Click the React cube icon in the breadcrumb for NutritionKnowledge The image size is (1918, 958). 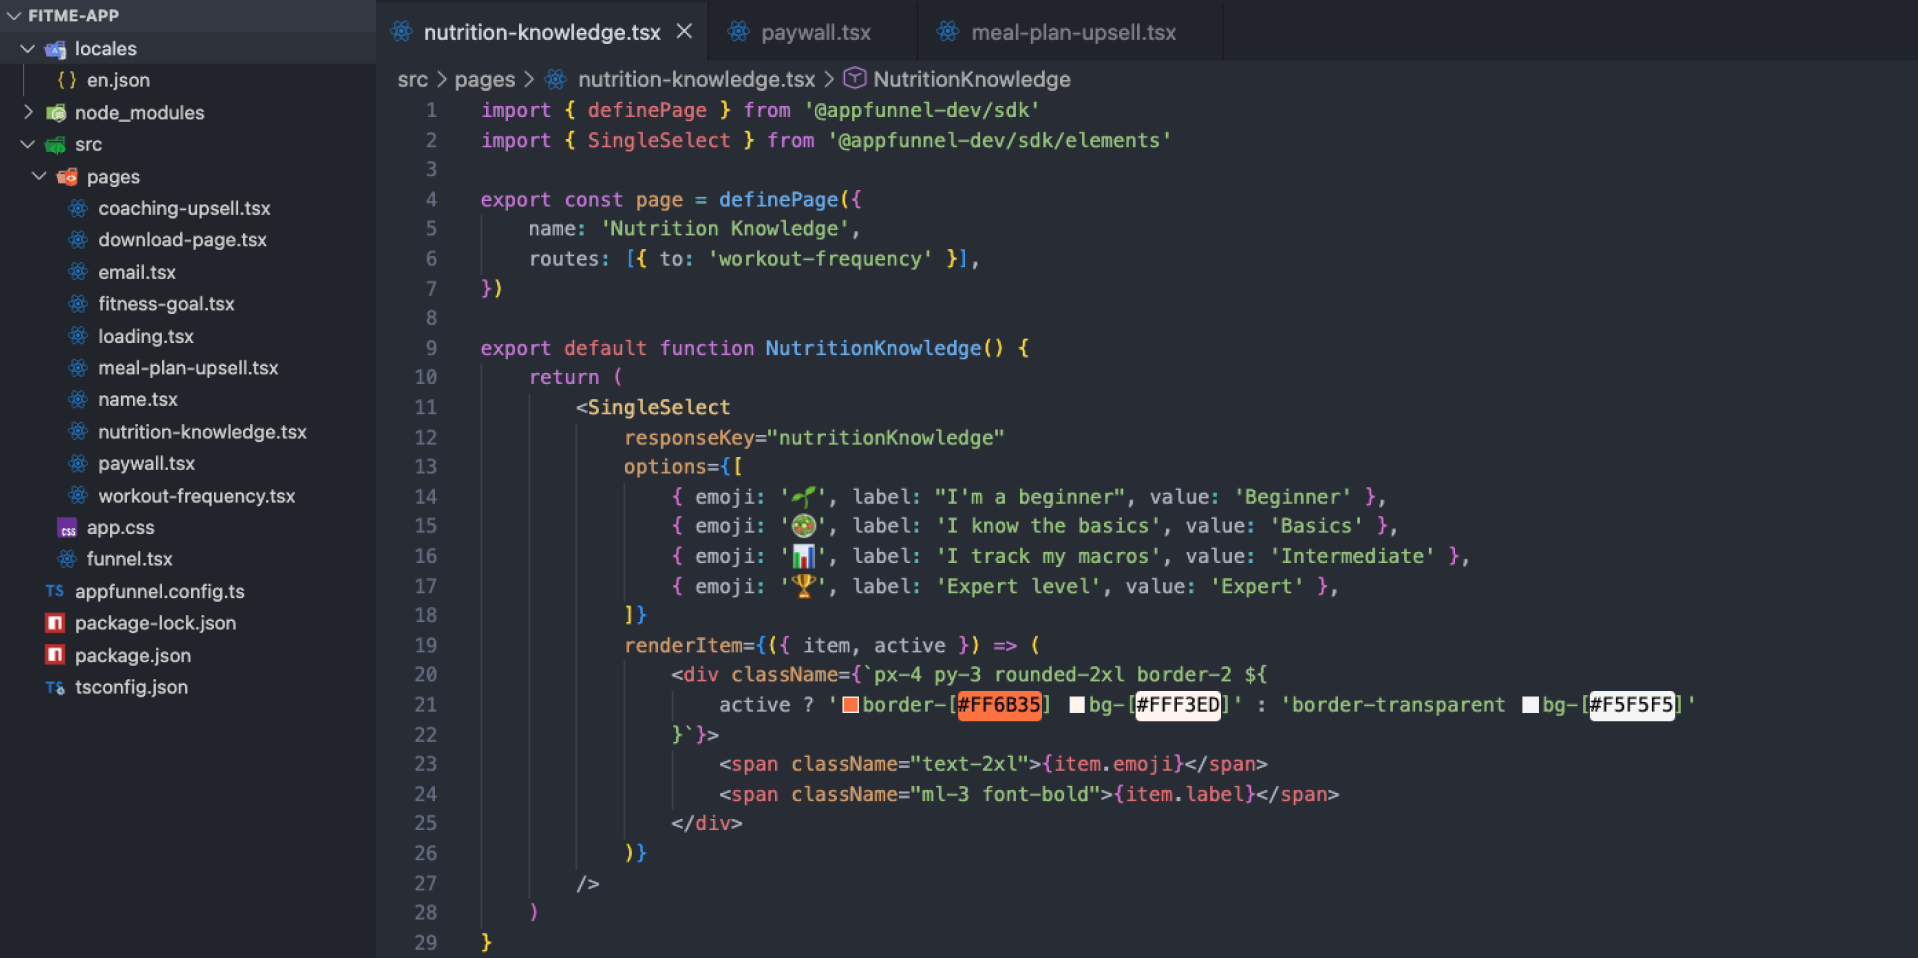pyautogui.click(x=855, y=79)
